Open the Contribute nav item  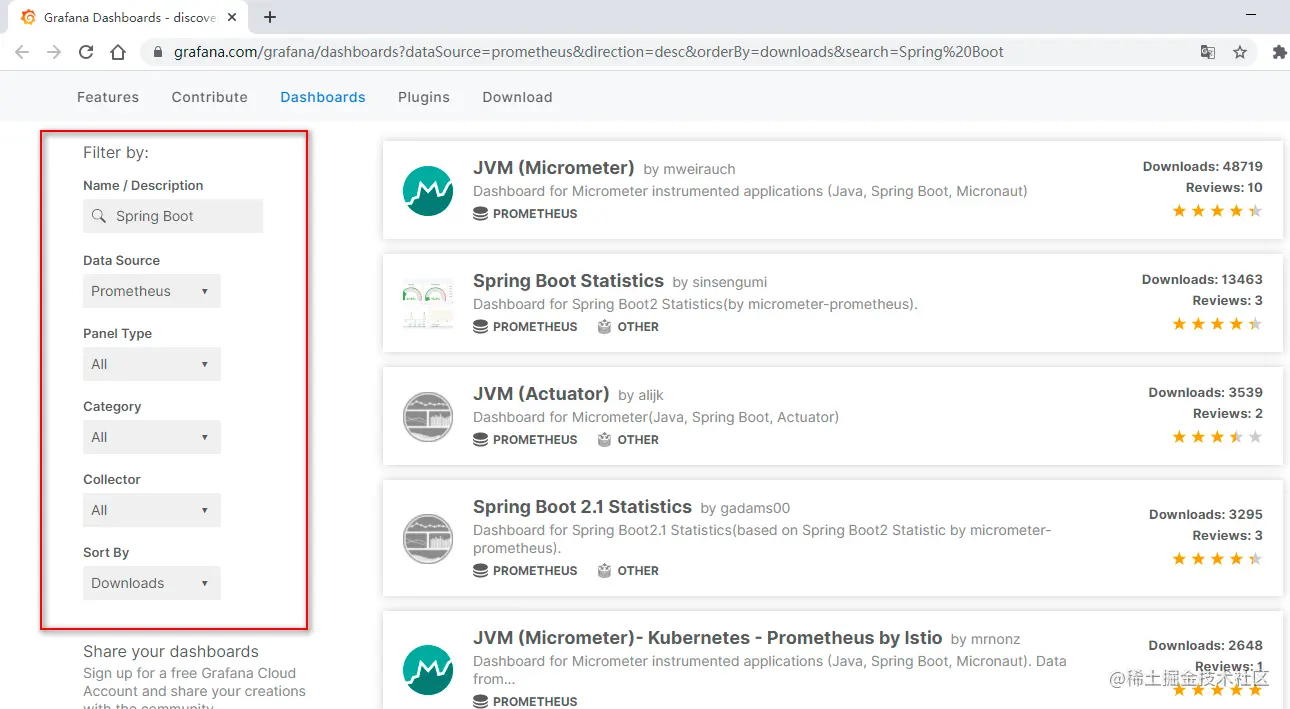pyautogui.click(x=209, y=97)
